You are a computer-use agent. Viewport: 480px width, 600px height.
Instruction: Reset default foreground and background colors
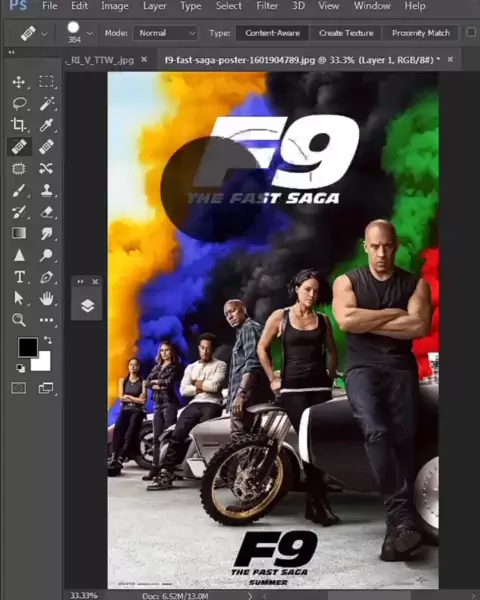pos(20,368)
